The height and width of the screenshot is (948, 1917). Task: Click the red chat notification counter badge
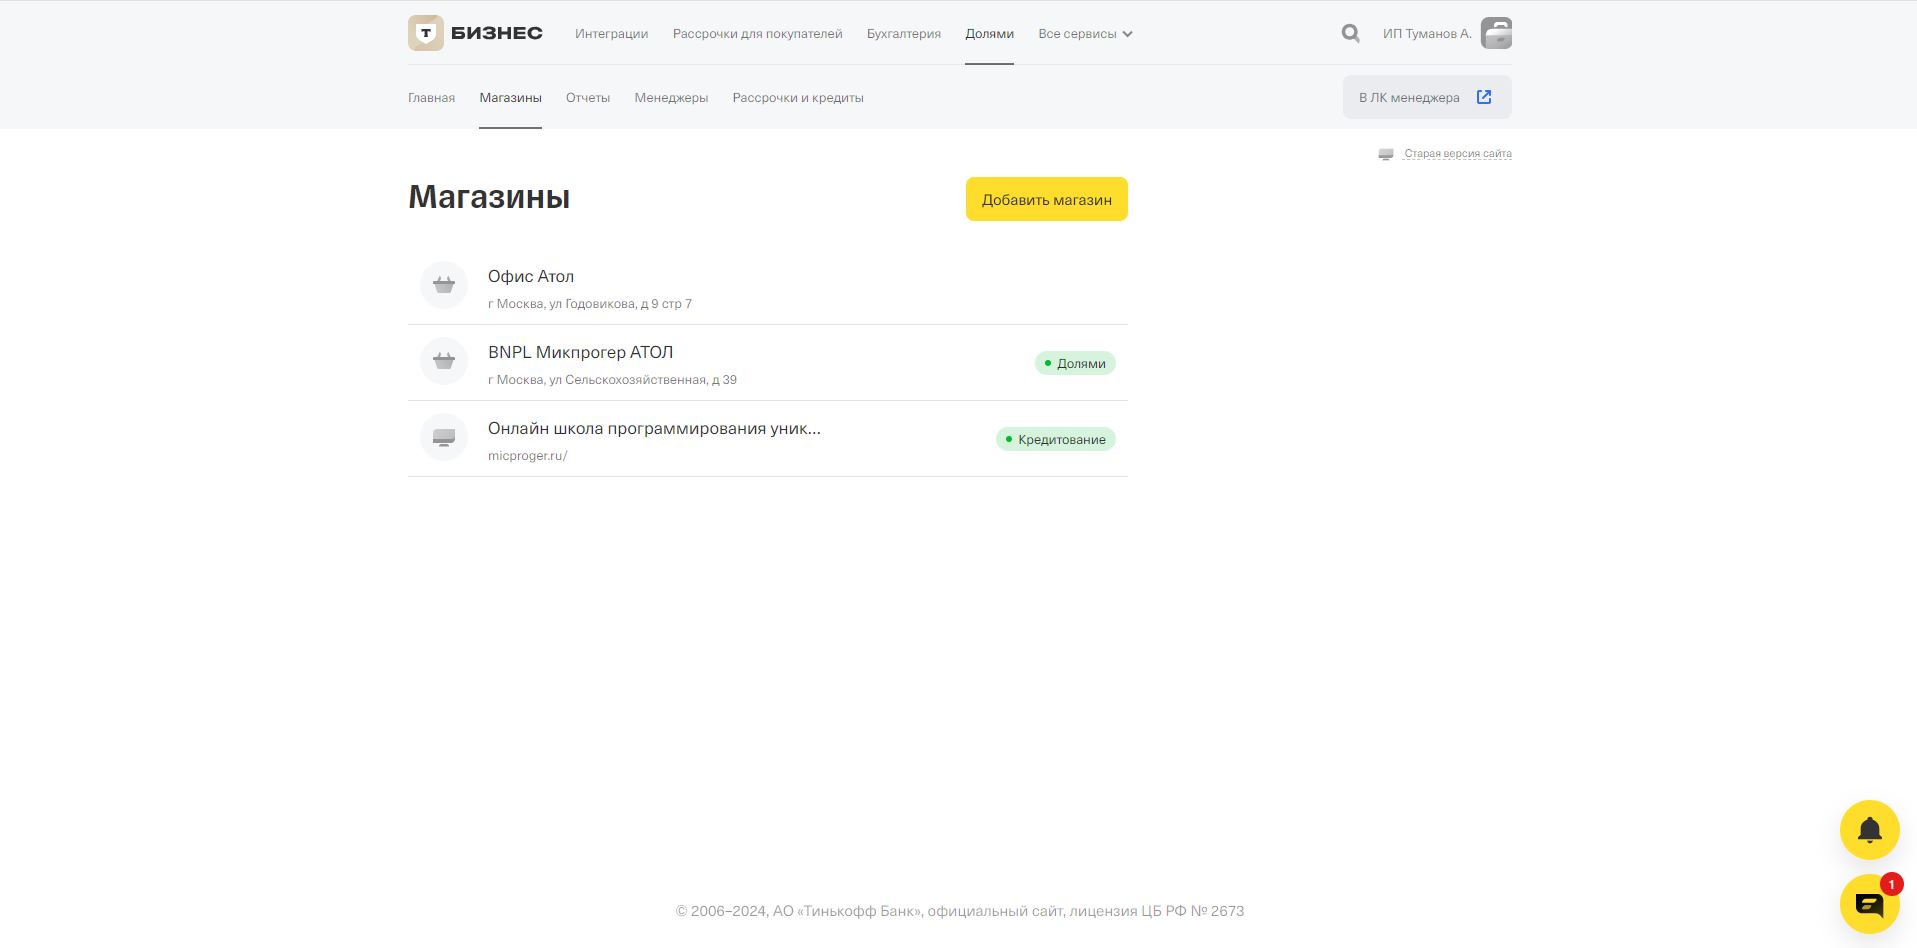click(1891, 884)
